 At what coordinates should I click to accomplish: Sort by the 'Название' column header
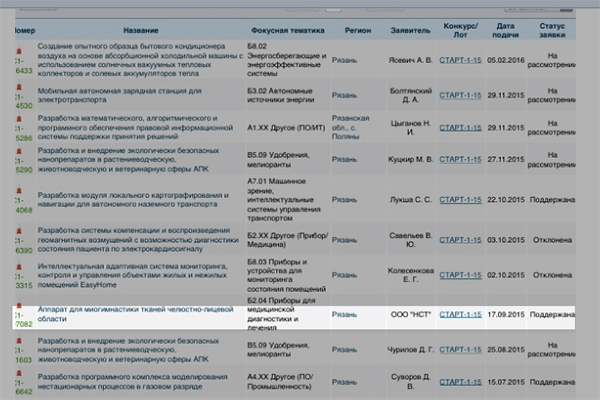click(x=140, y=30)
